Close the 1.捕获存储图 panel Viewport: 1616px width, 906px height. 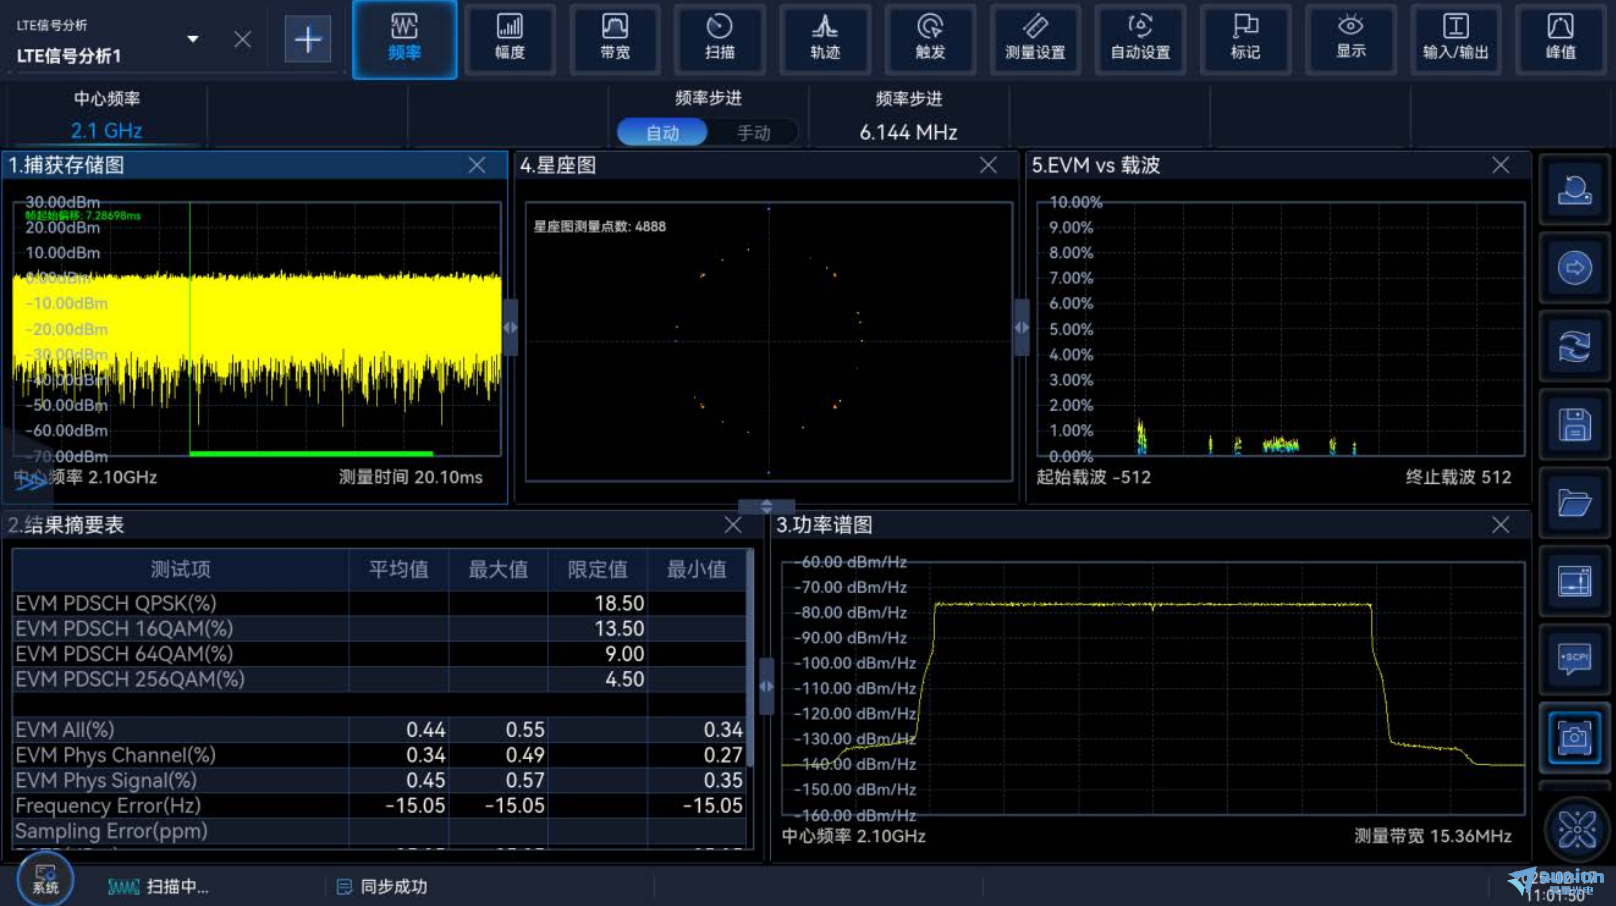point(477,165)
